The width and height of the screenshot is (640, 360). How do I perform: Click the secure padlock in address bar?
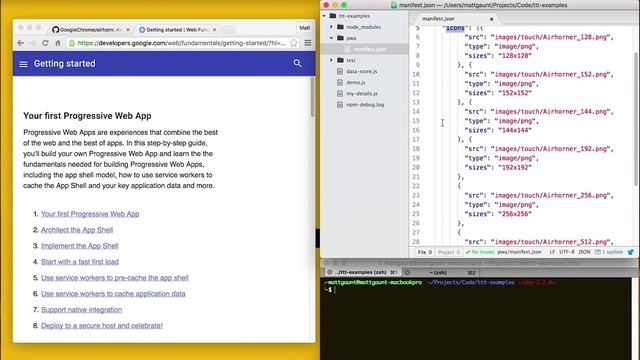click(x=72, y=43)
